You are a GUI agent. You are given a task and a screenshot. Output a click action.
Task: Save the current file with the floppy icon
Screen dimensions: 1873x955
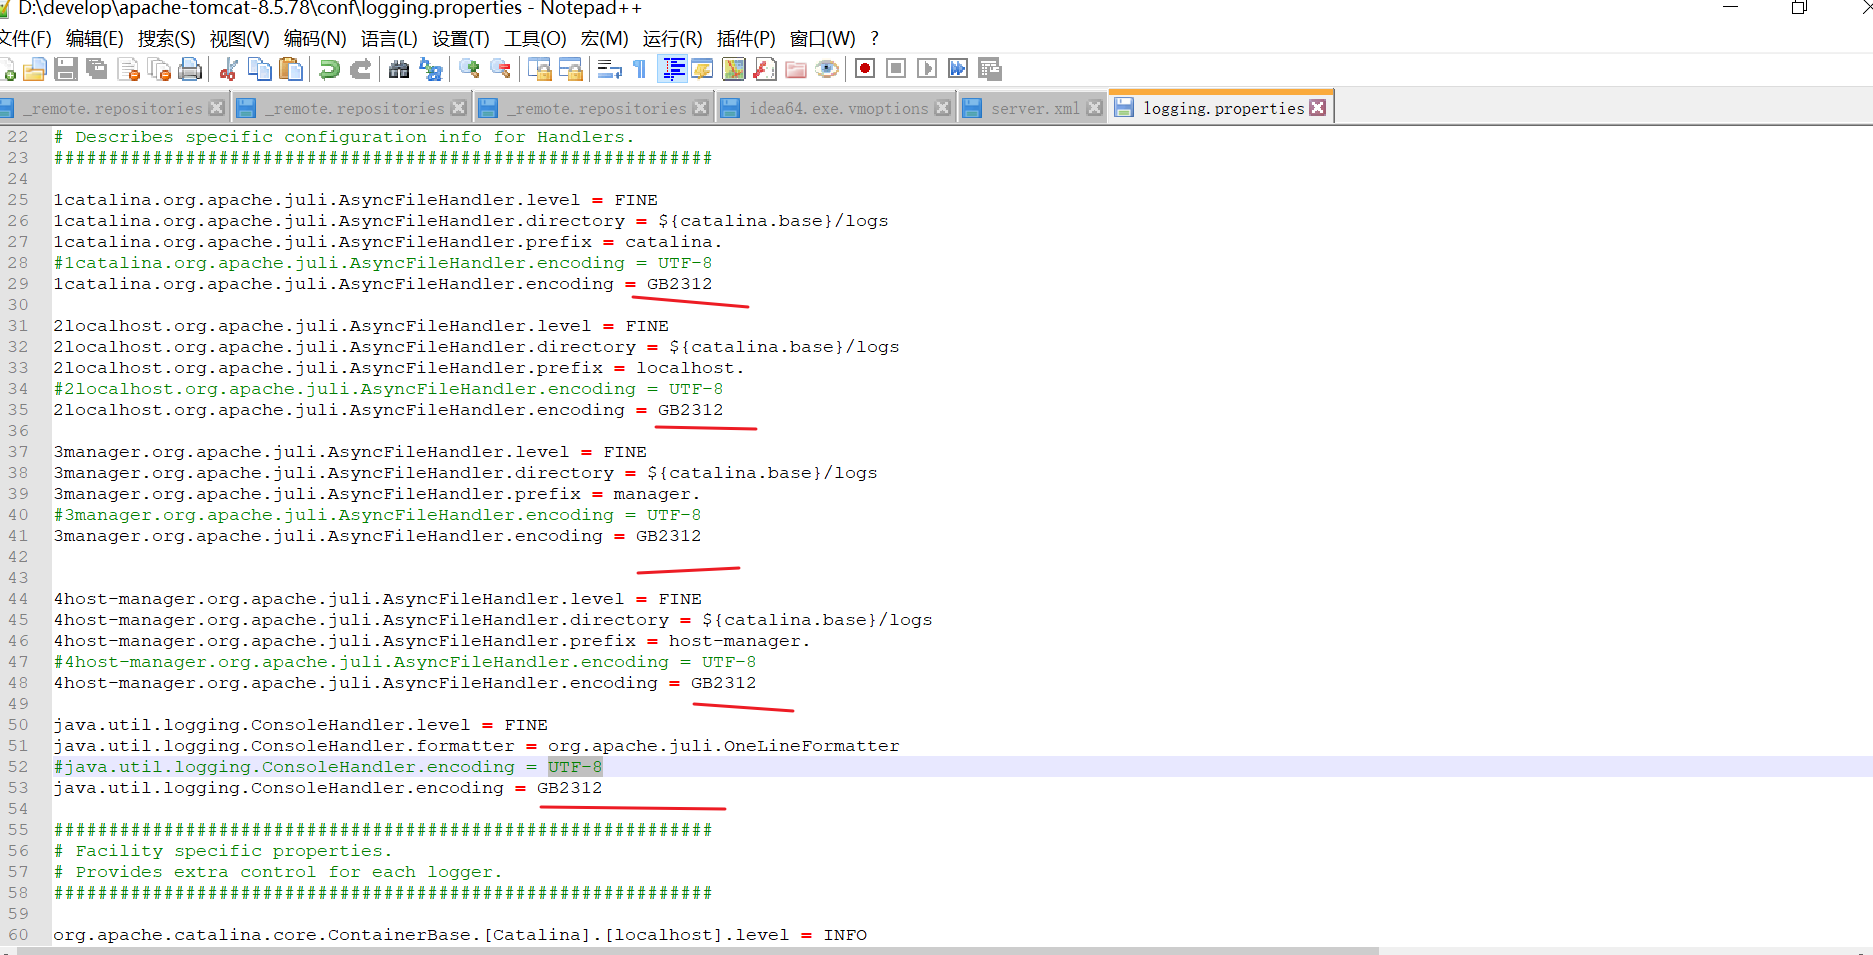(x=66, y=69)
